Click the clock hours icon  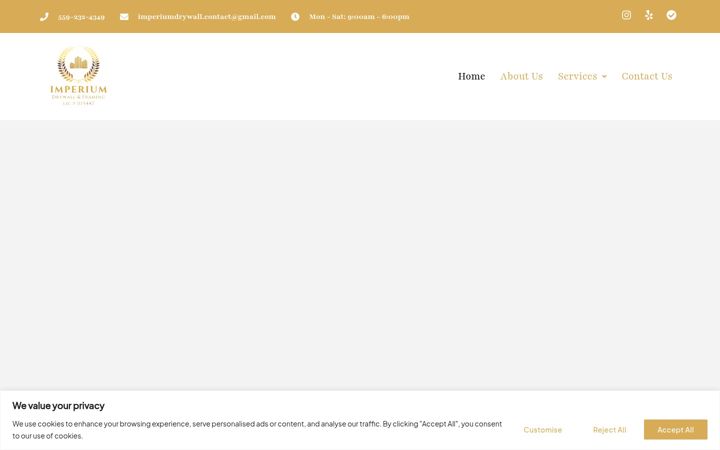[295, 17]
